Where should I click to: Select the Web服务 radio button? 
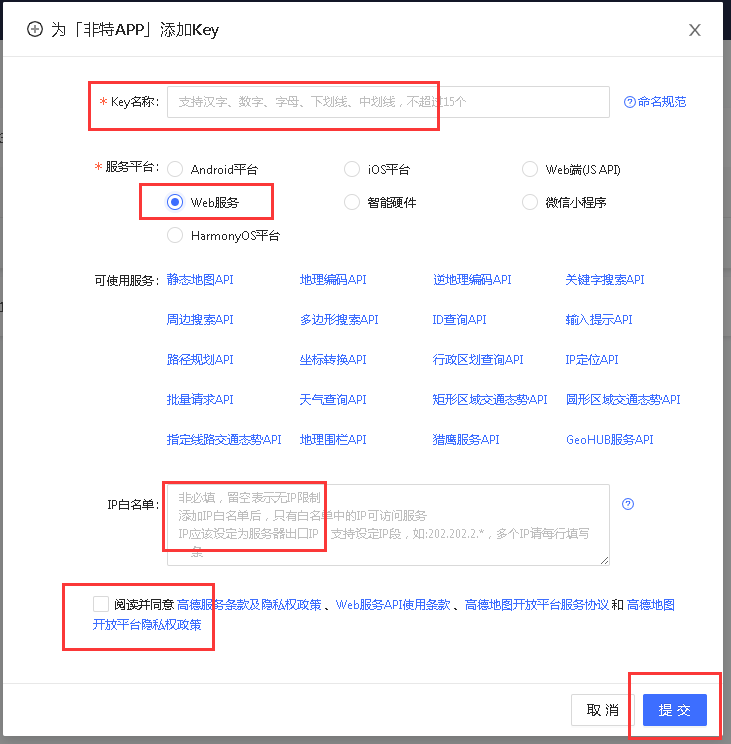(175, 202)
